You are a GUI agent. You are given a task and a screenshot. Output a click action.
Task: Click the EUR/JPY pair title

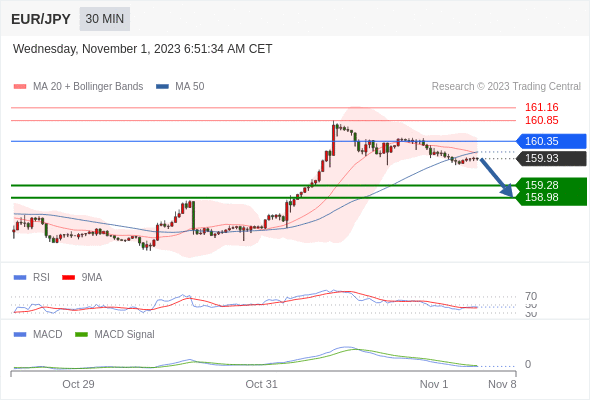(x=41, y=19)
